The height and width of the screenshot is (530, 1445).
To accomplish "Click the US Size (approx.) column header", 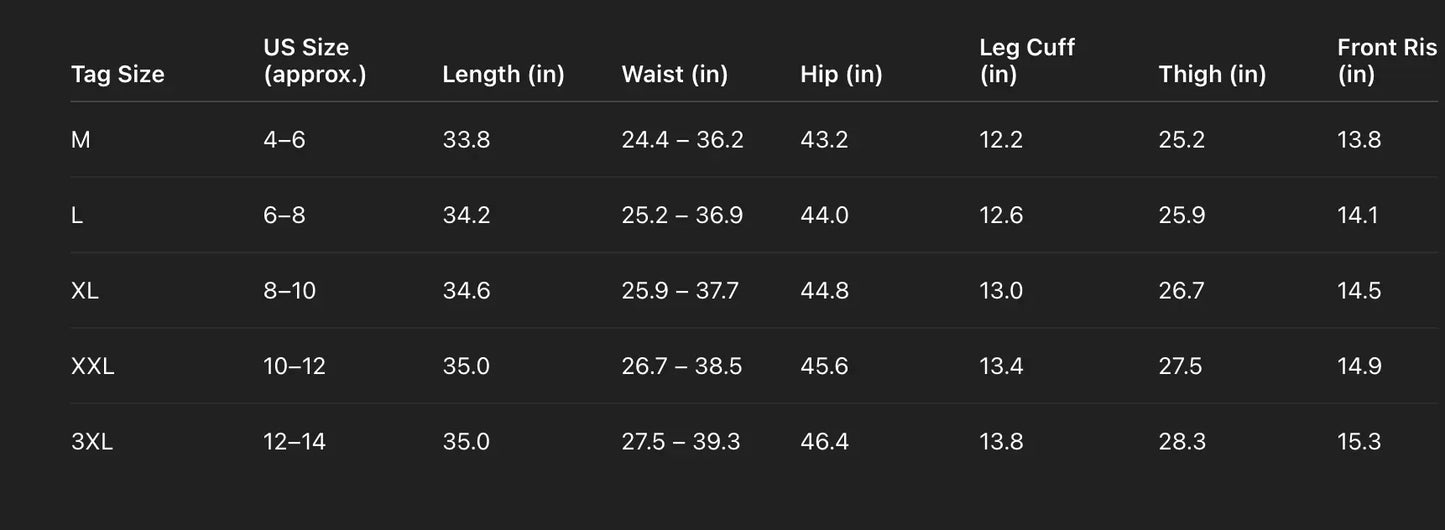I will 314,61.
